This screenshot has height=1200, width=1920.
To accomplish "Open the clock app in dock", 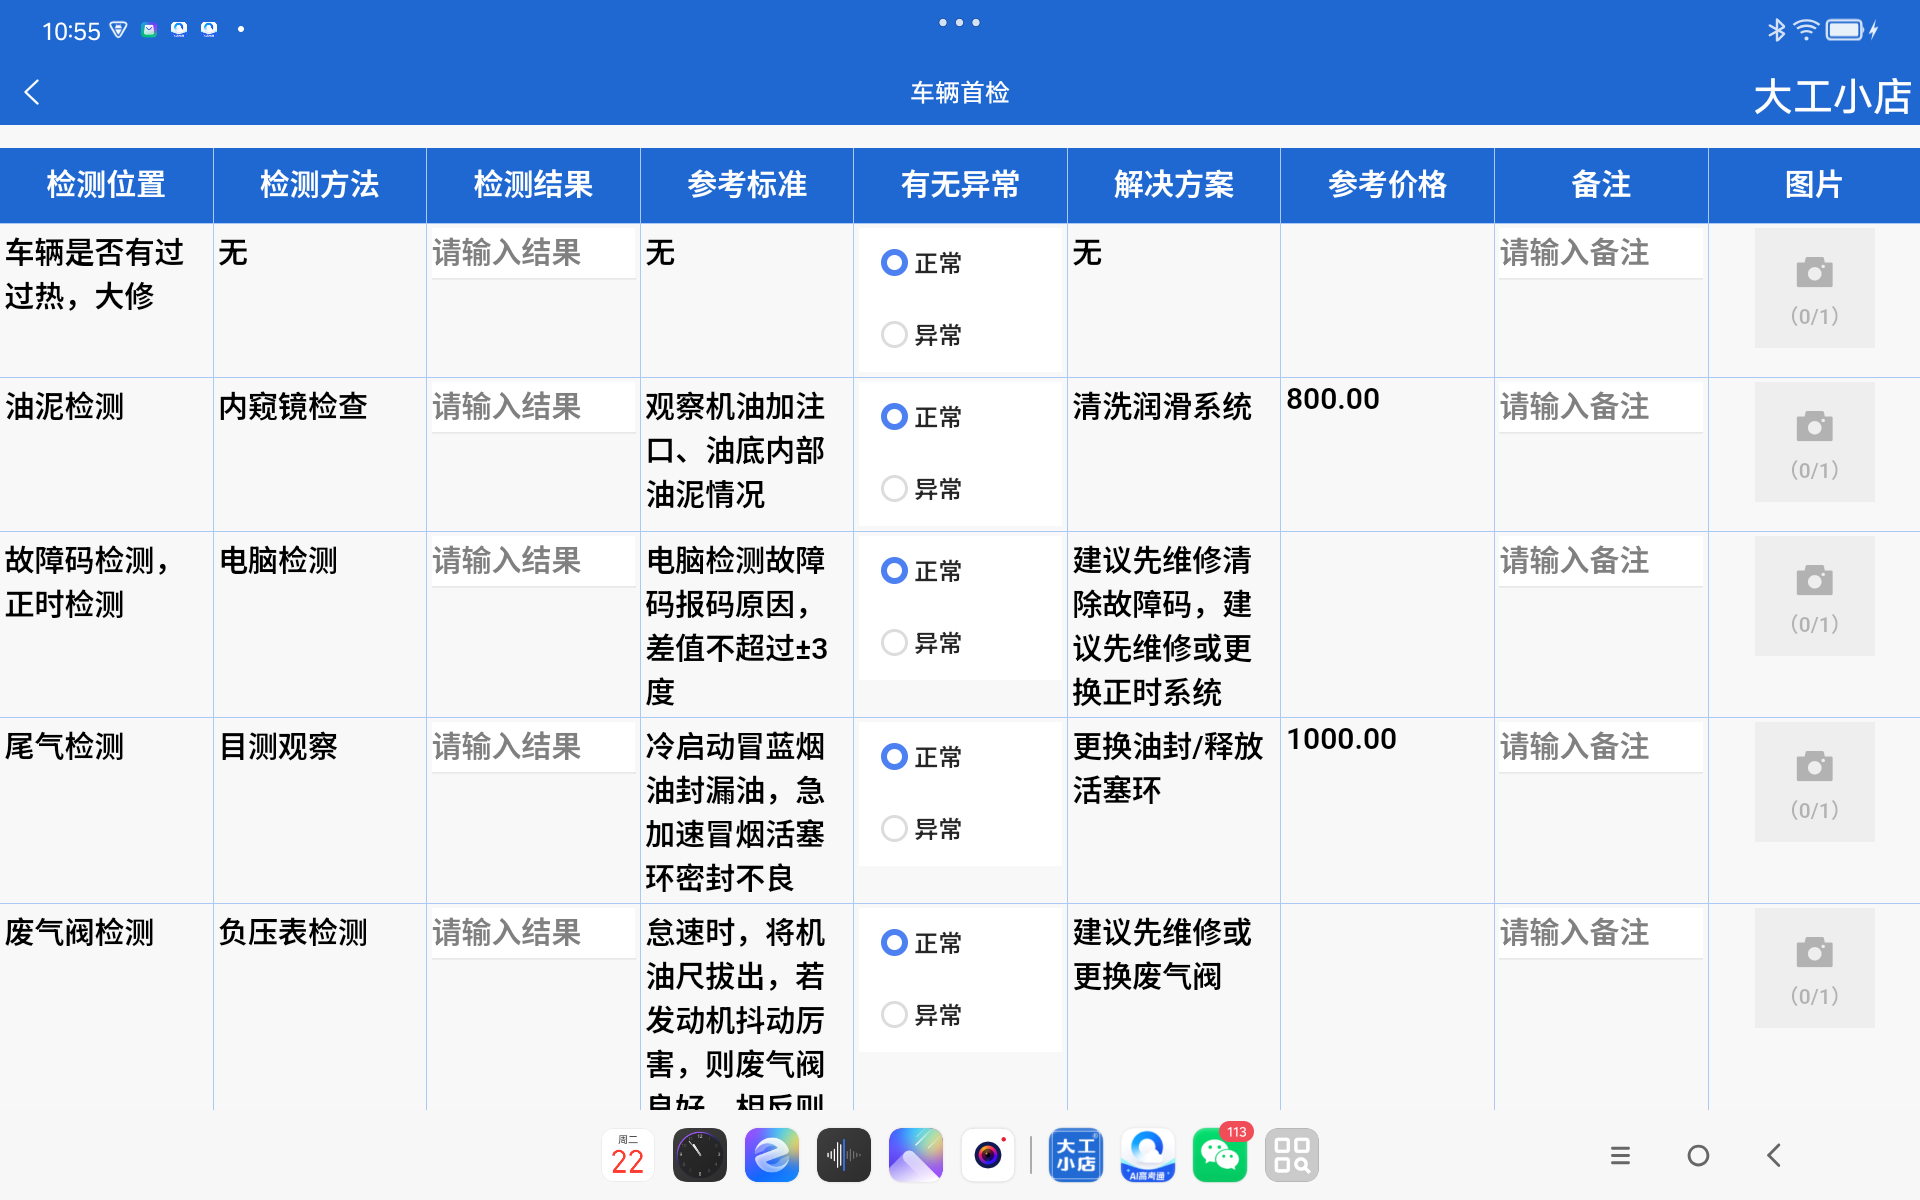I will (700, 1156).
